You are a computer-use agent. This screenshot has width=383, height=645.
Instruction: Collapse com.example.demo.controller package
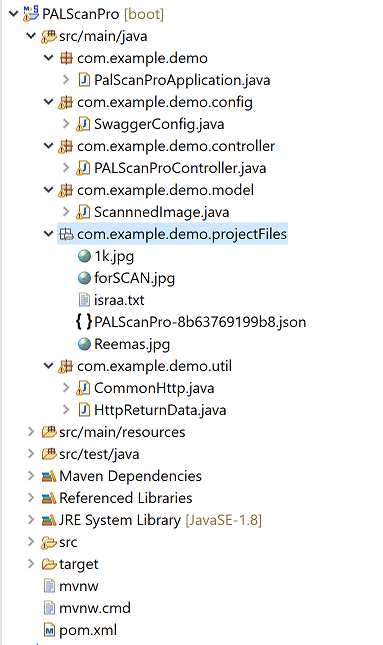49,146
